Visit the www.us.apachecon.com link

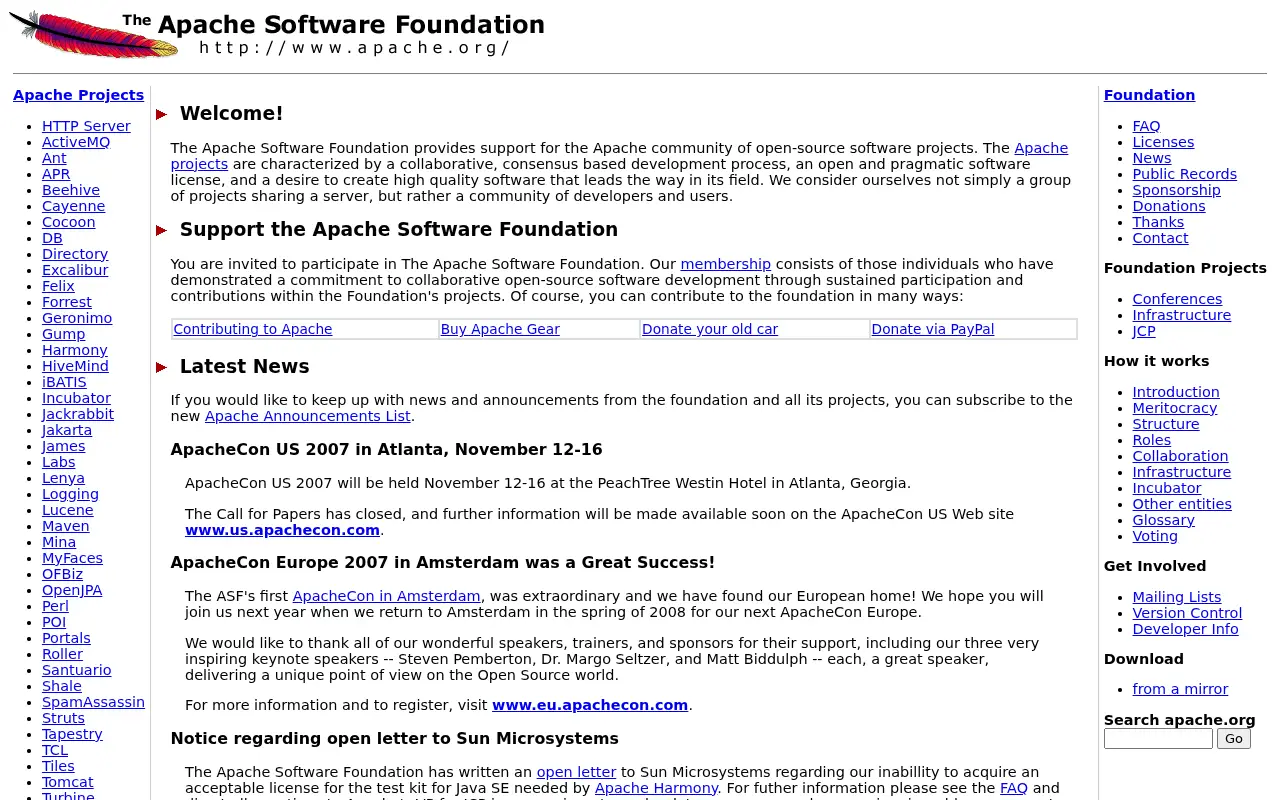(x=282, y=530)
